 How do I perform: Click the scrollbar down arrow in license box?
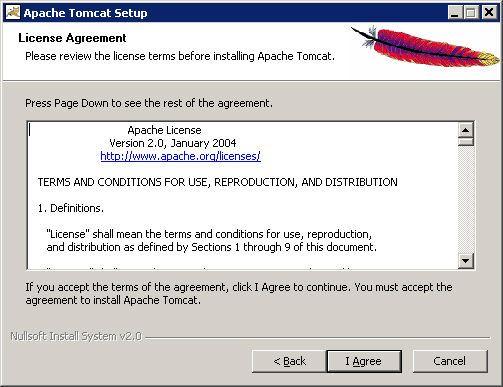click(466, 261)
